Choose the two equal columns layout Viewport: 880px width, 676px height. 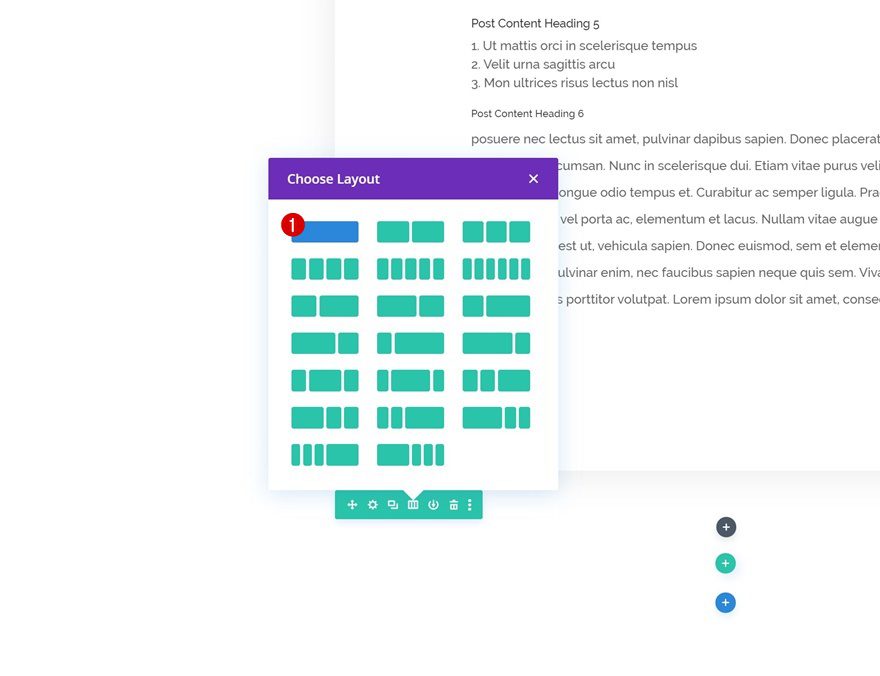tap(410, 231)
